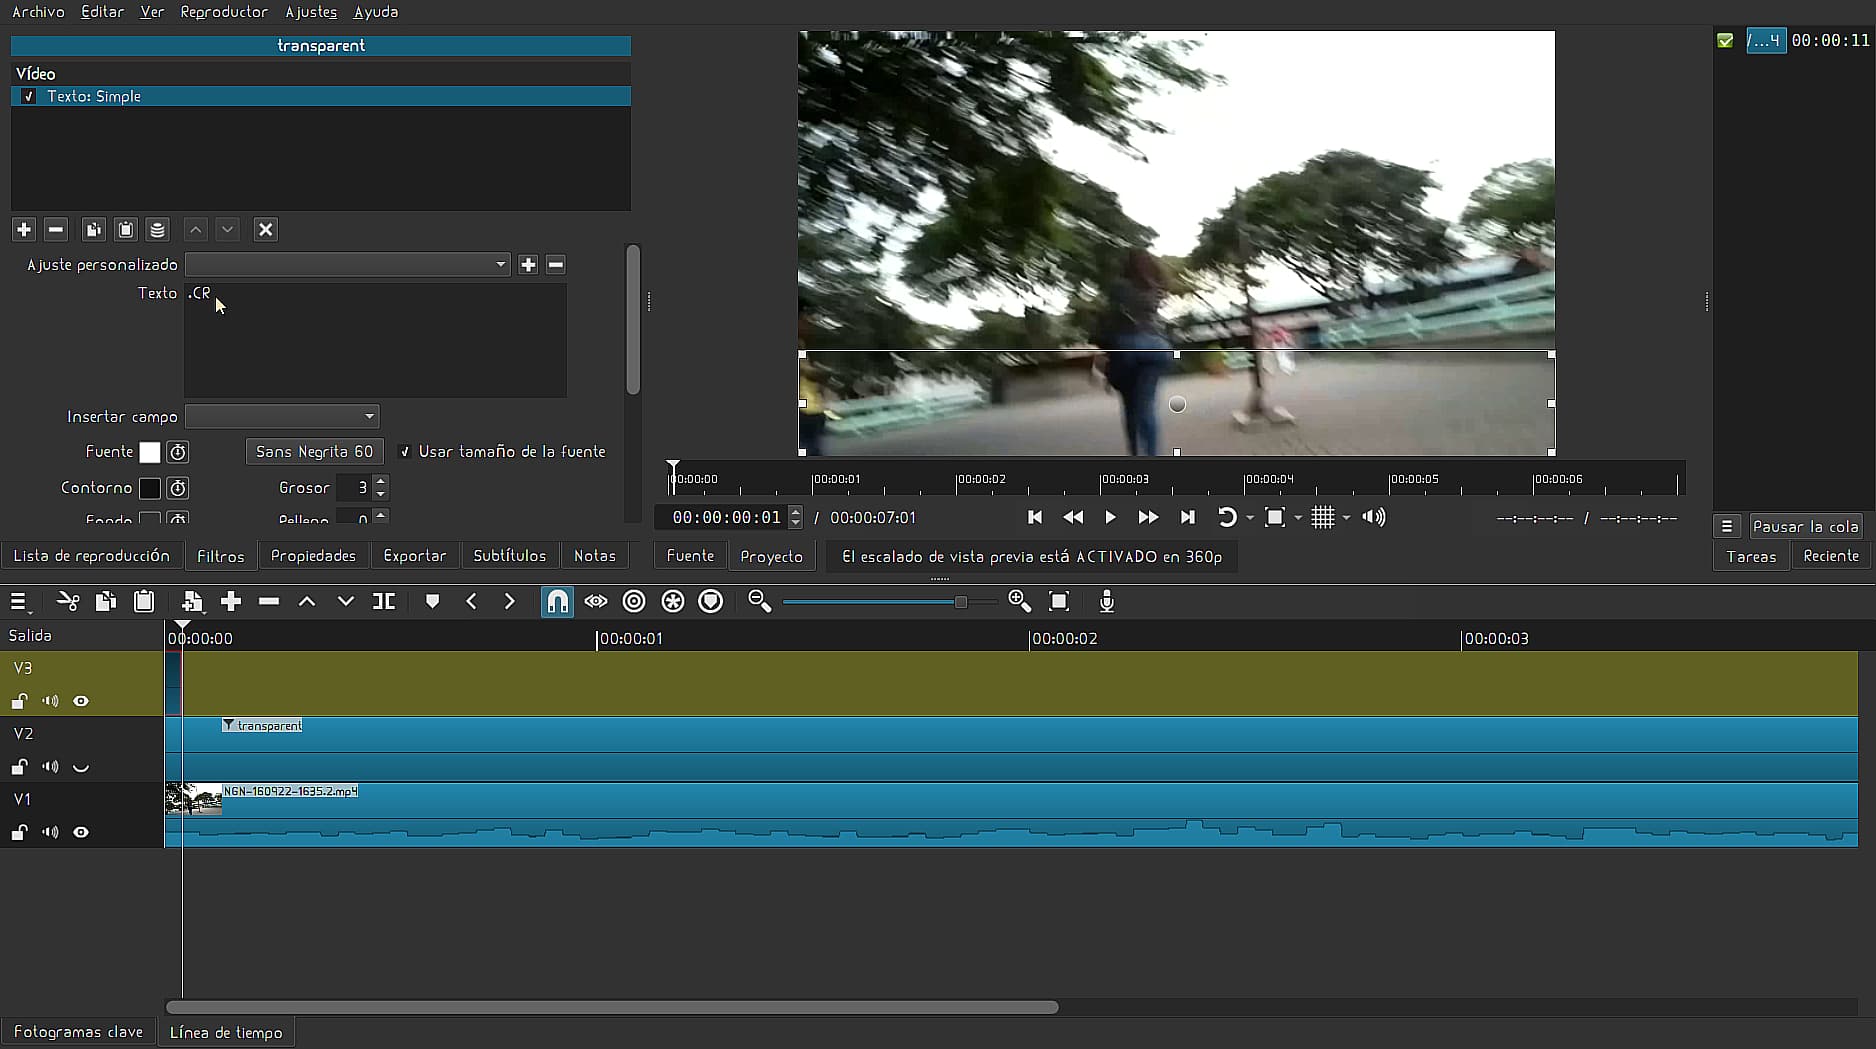
Task: Zoom timeline to fit
Action: [1059, 601]
